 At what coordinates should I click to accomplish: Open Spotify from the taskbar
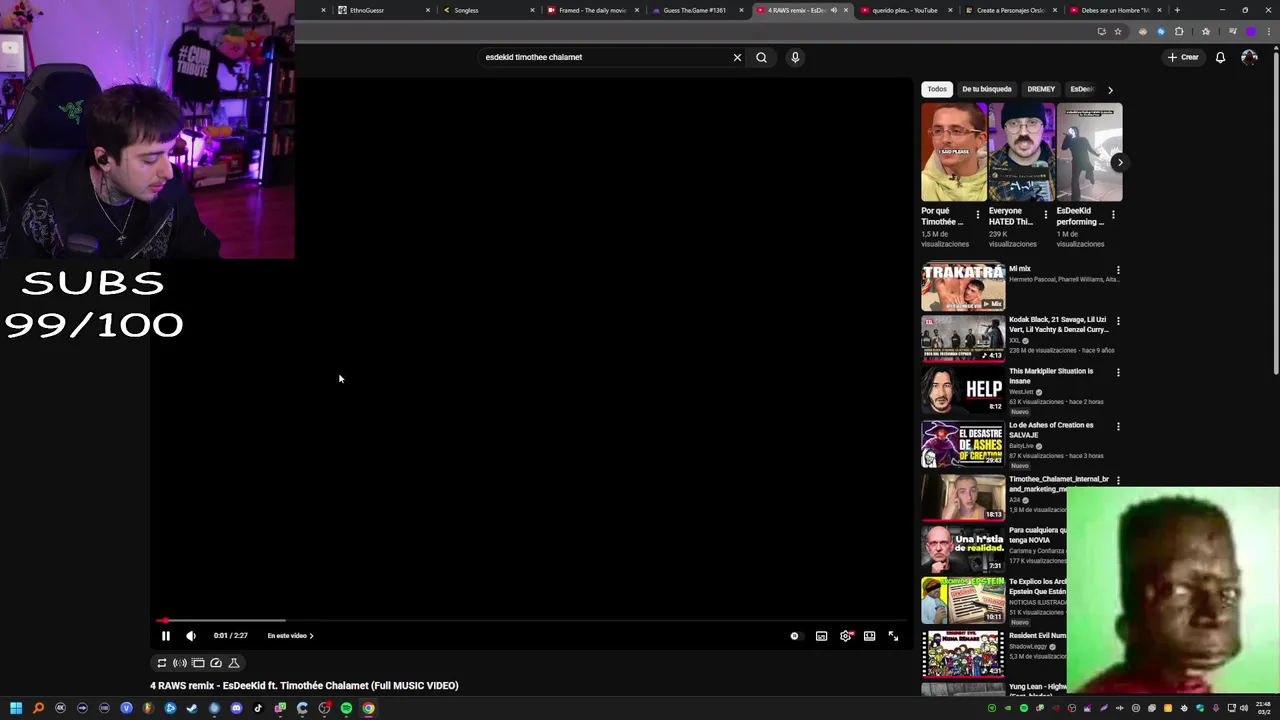(x=346, y=708)
